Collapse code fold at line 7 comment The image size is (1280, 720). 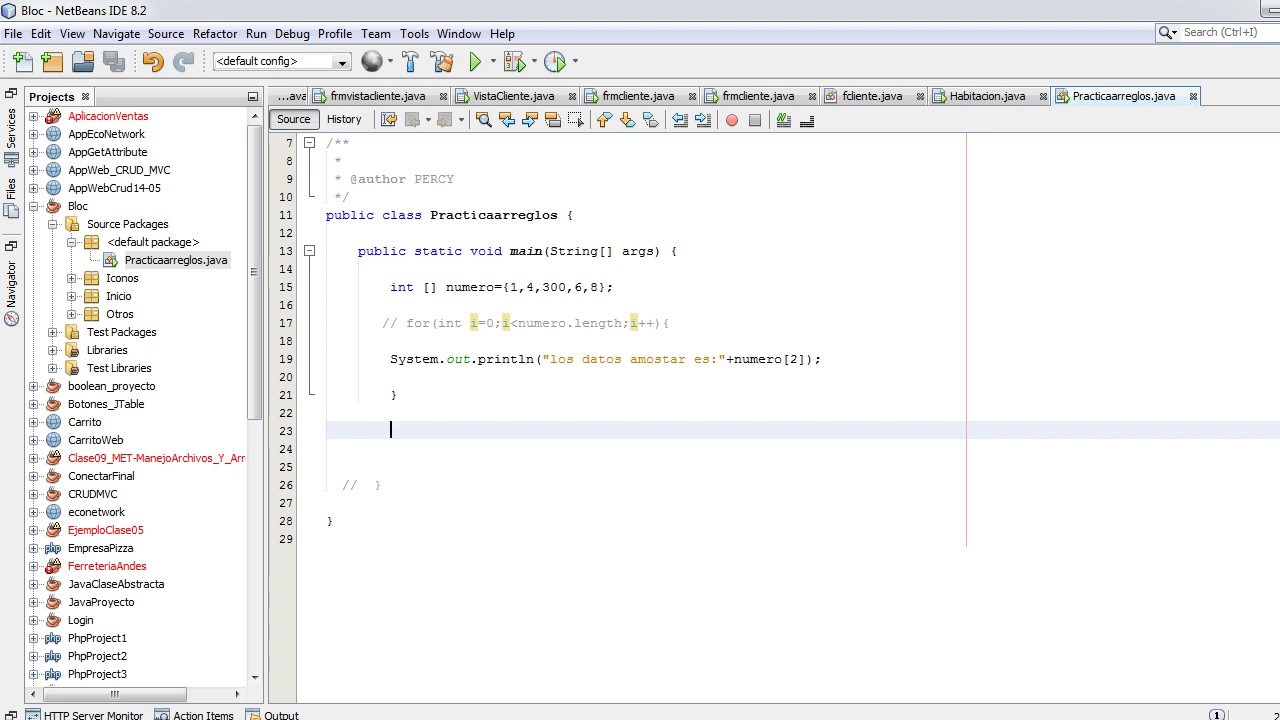(310, 143)
